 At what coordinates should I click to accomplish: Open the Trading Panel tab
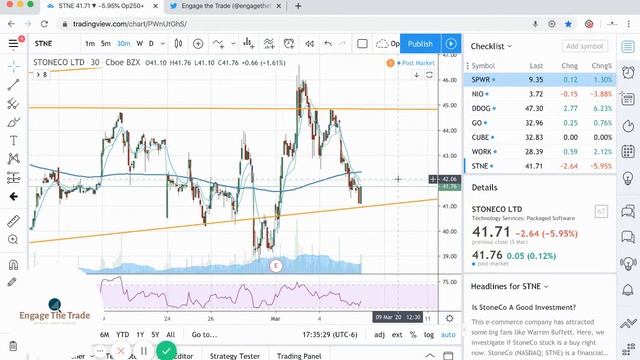coord(299,356)
